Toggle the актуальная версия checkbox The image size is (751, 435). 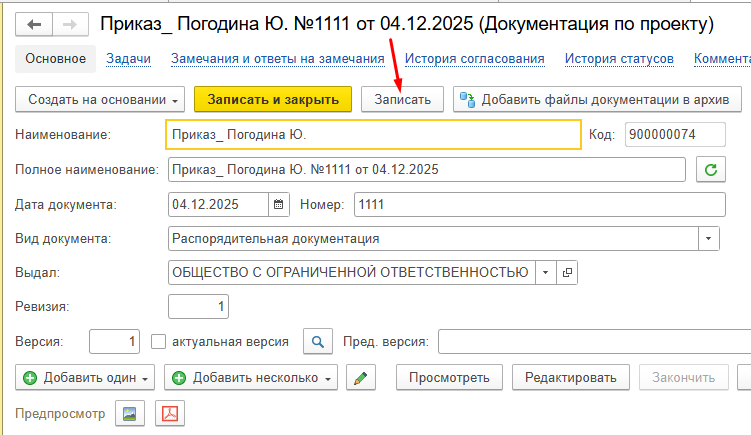pos(158,341)
